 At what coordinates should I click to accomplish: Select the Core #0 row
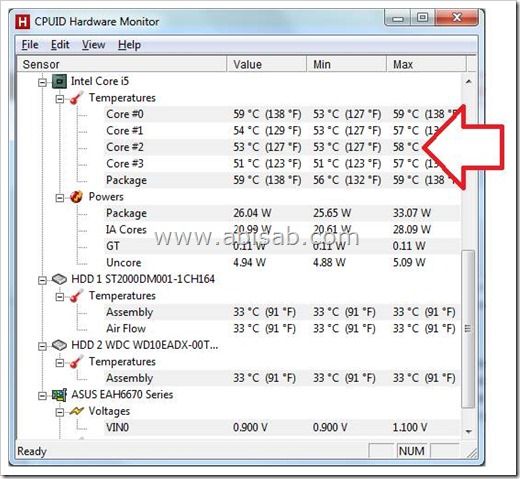[x=282, y=114]
